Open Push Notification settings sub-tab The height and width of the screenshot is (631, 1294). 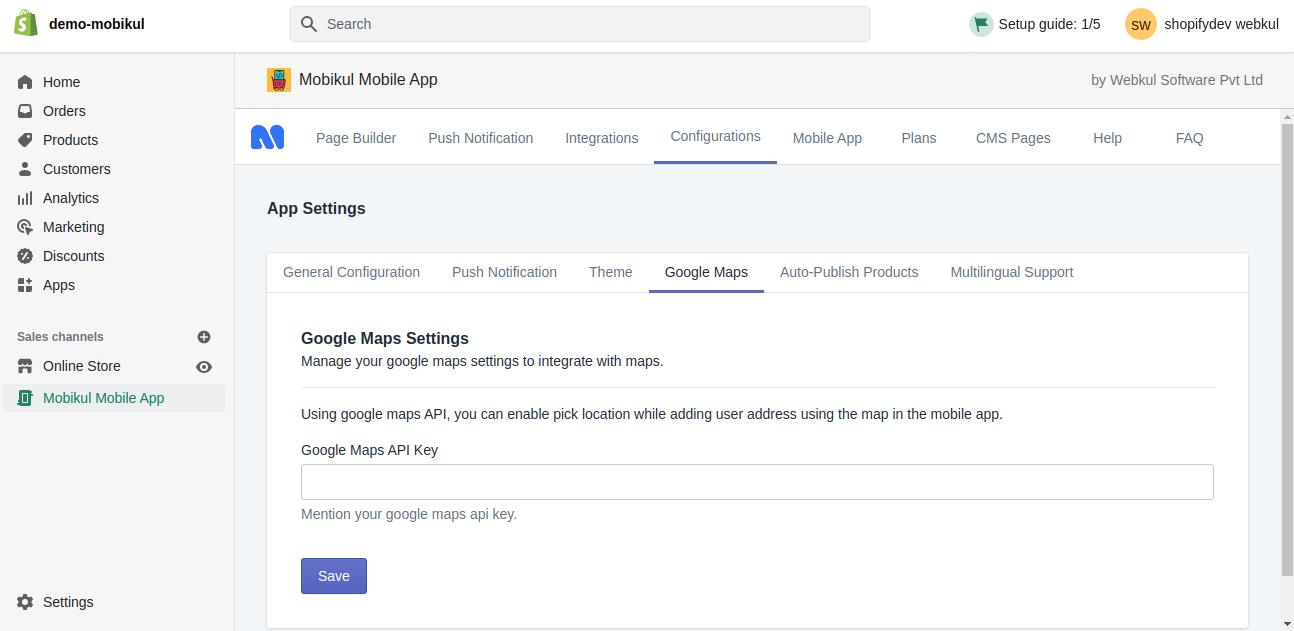[504, 272]
